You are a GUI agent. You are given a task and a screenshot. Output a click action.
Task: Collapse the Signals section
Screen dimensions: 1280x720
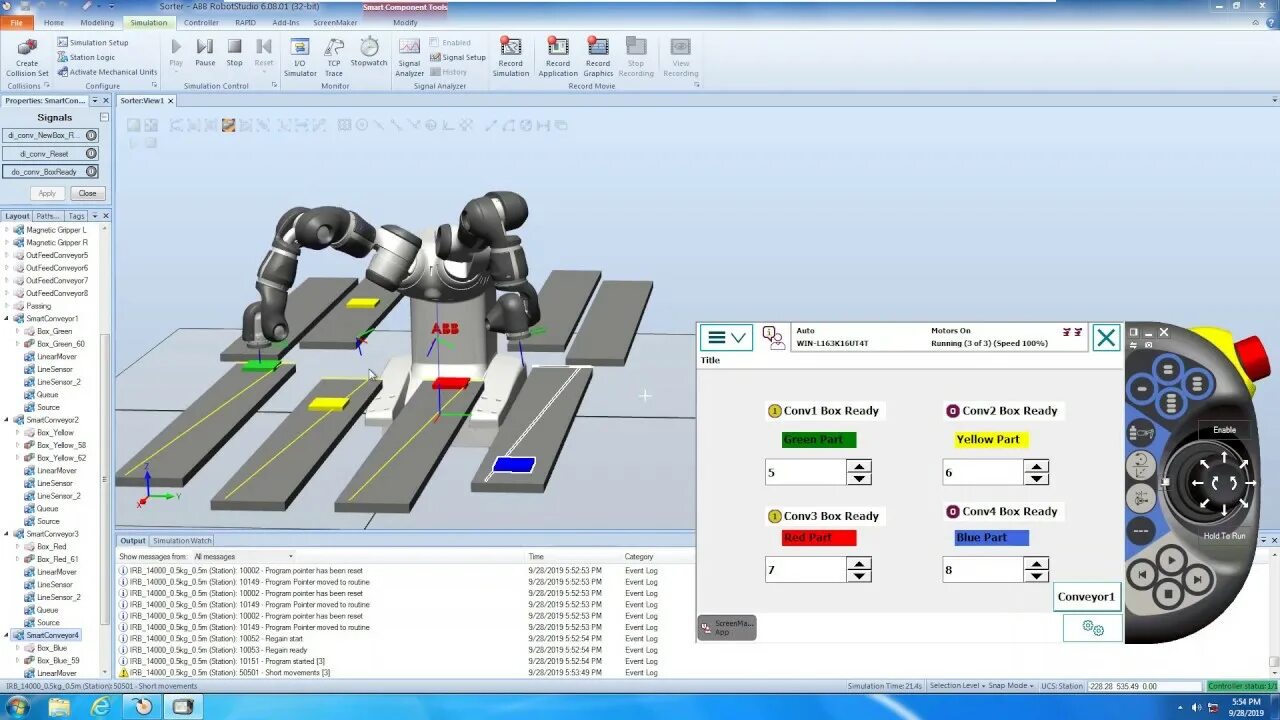[x=104, y=117]
